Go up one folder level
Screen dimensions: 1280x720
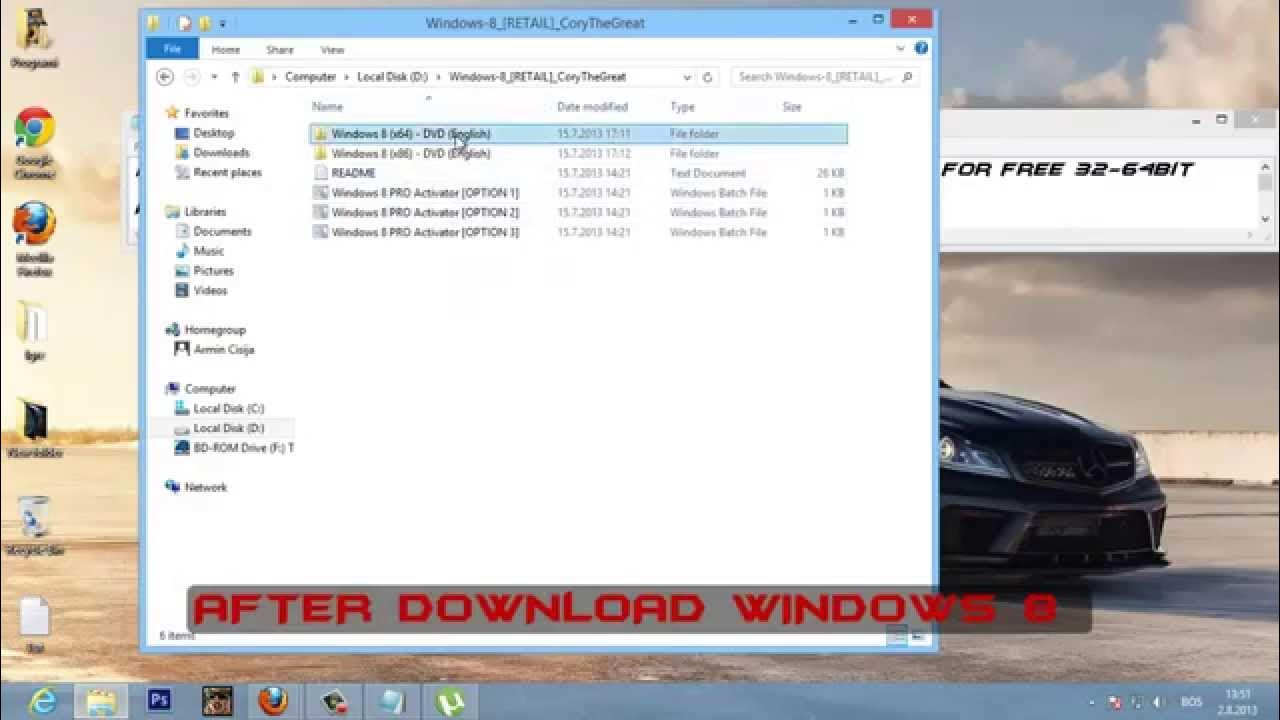(x=235, y=77)
